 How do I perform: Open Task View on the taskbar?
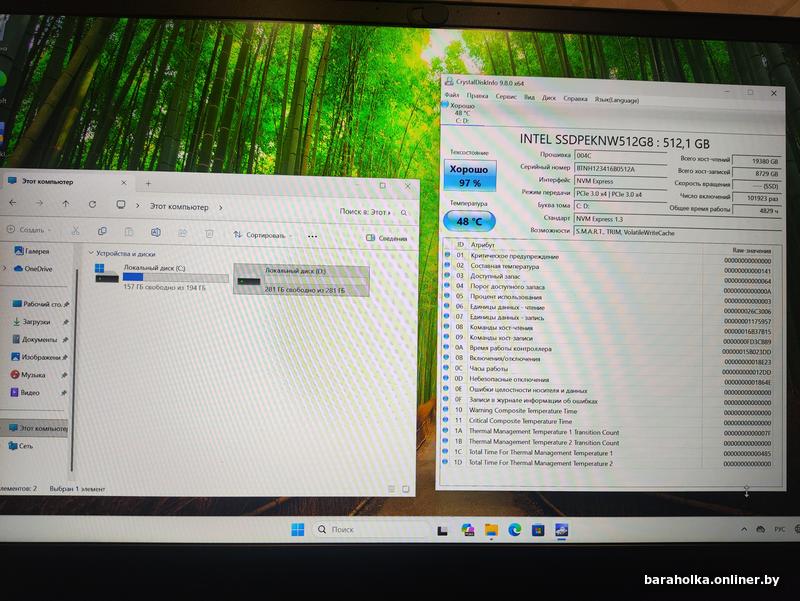point(442,531)
